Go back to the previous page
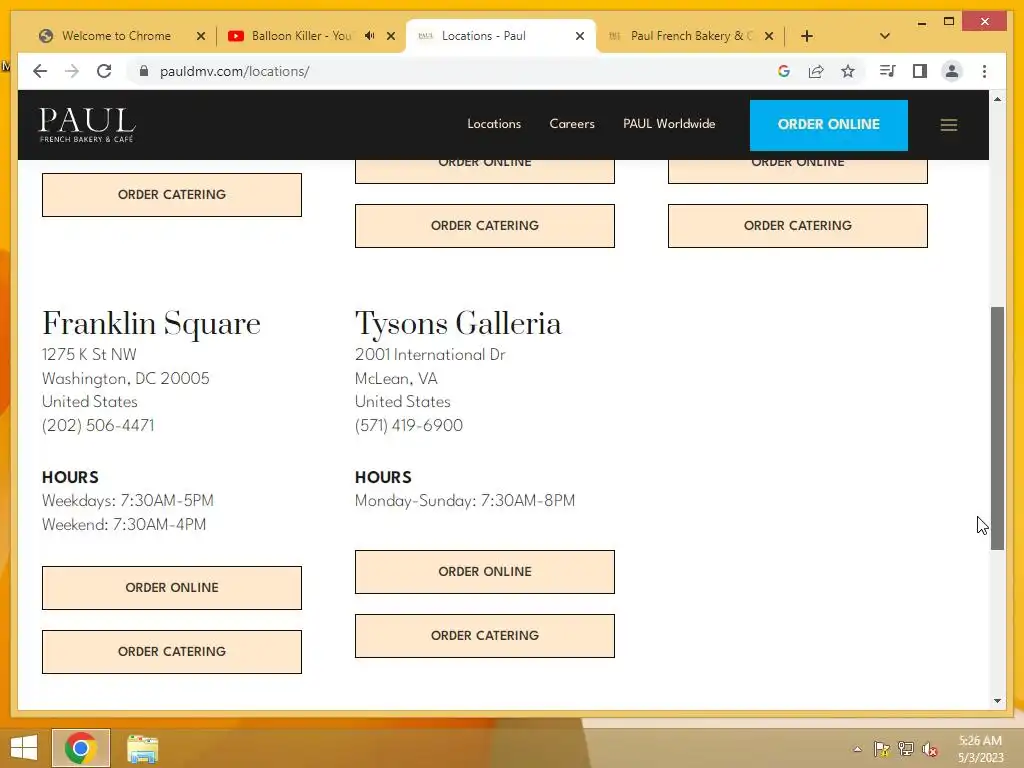Viewport: 1024px width, 768px height. pyautogui.click(x=40, y=71)
